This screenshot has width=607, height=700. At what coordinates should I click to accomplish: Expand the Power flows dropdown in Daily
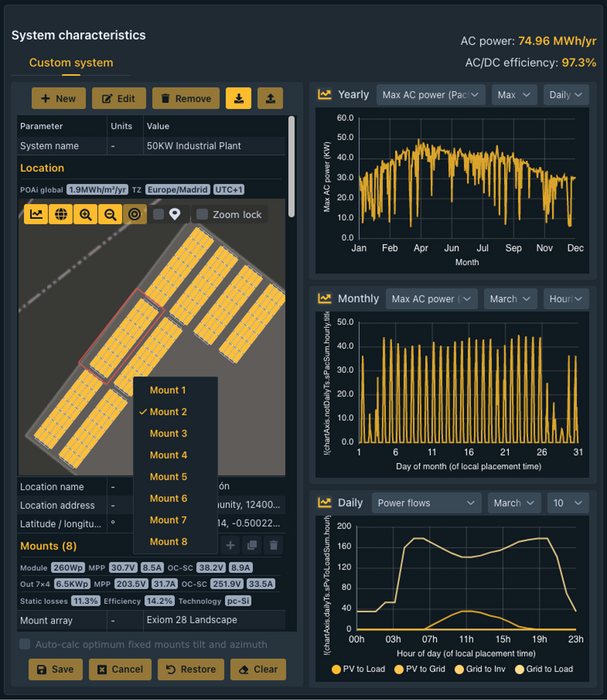click(x=427, y=503)
